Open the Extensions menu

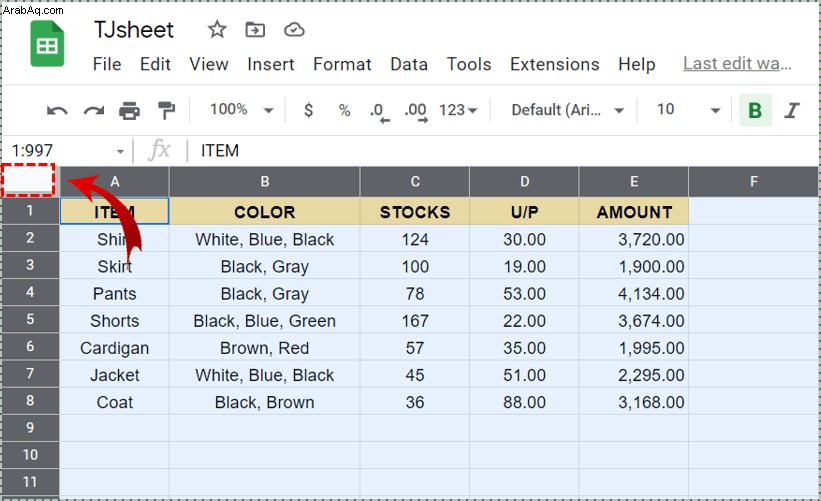pos(554,64)
